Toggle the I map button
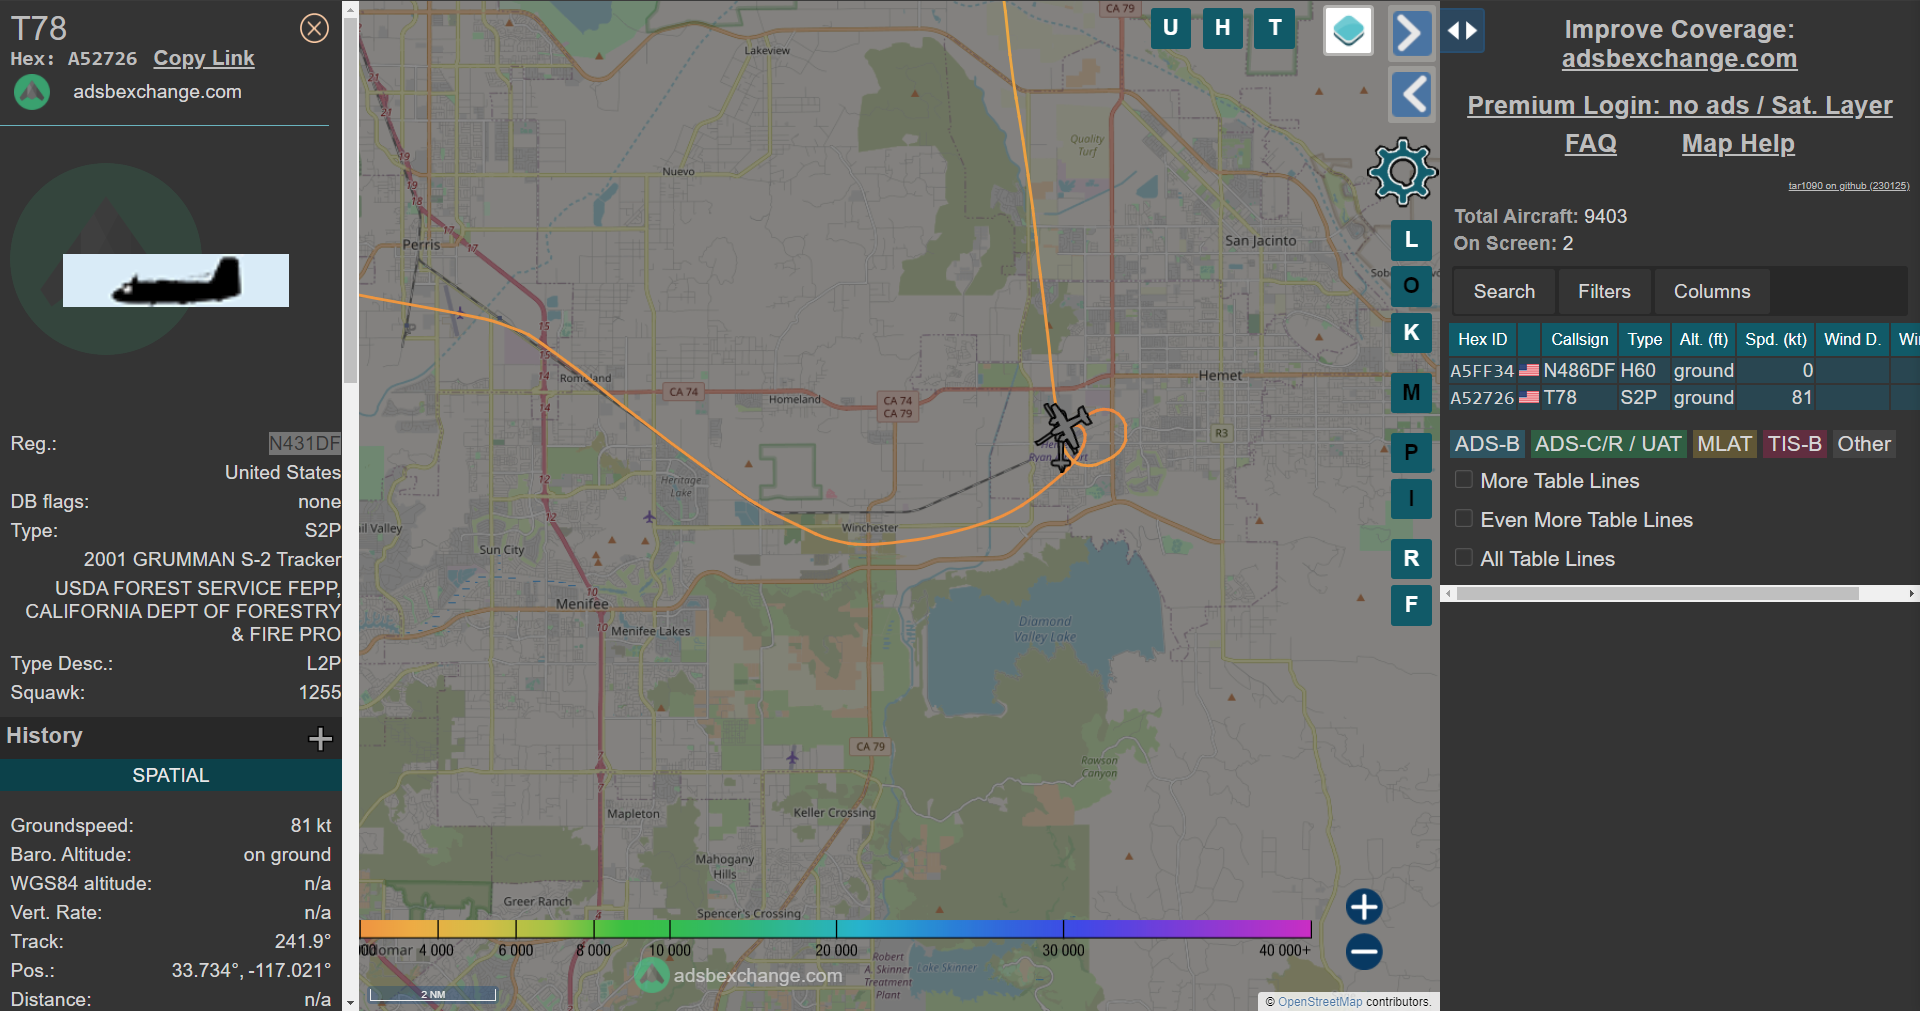Screen dimensions: 1920x1011 pos(1411,498)
